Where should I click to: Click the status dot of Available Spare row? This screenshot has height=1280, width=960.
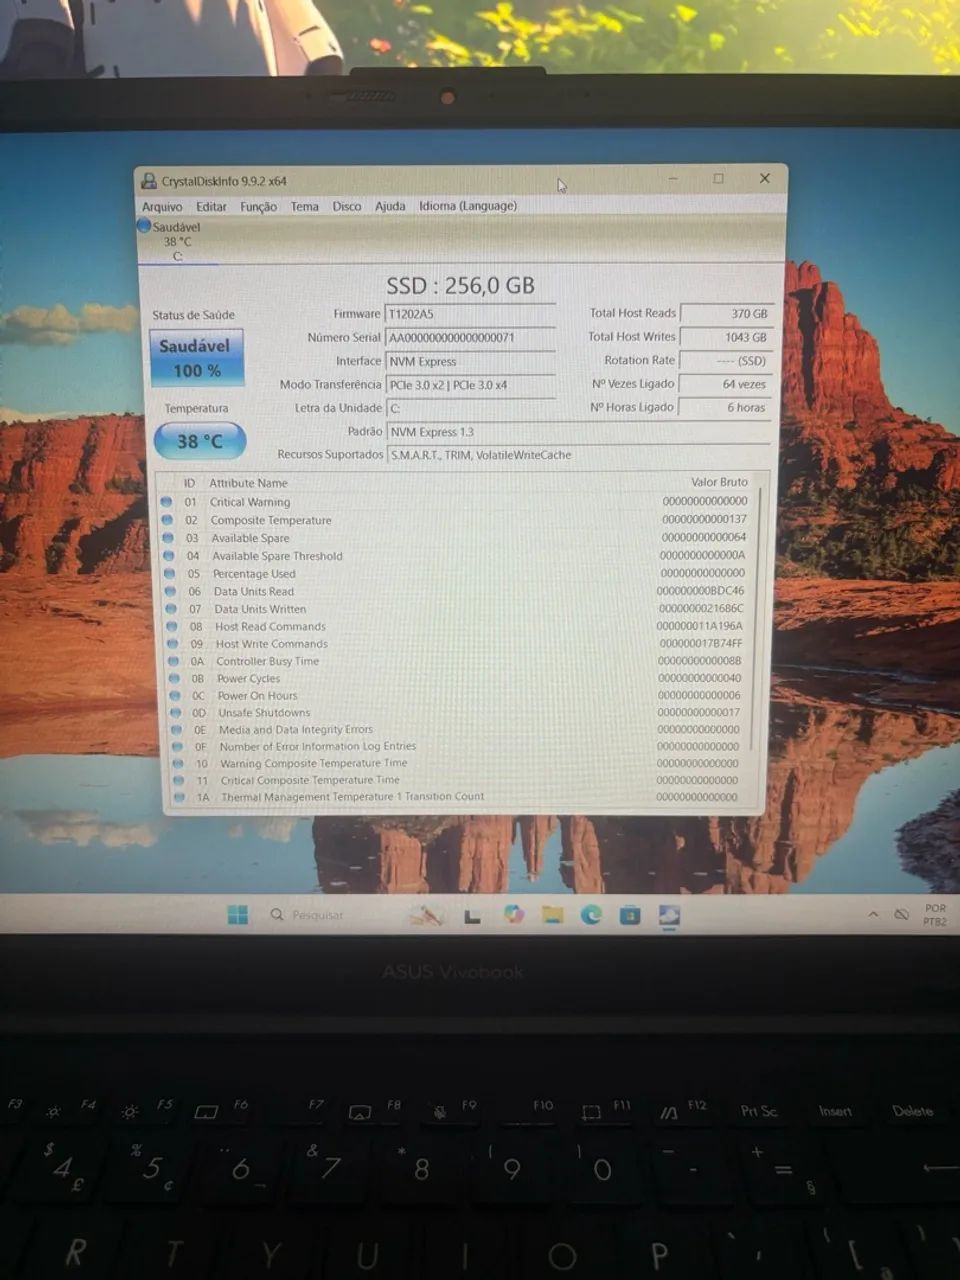[168, 538]
